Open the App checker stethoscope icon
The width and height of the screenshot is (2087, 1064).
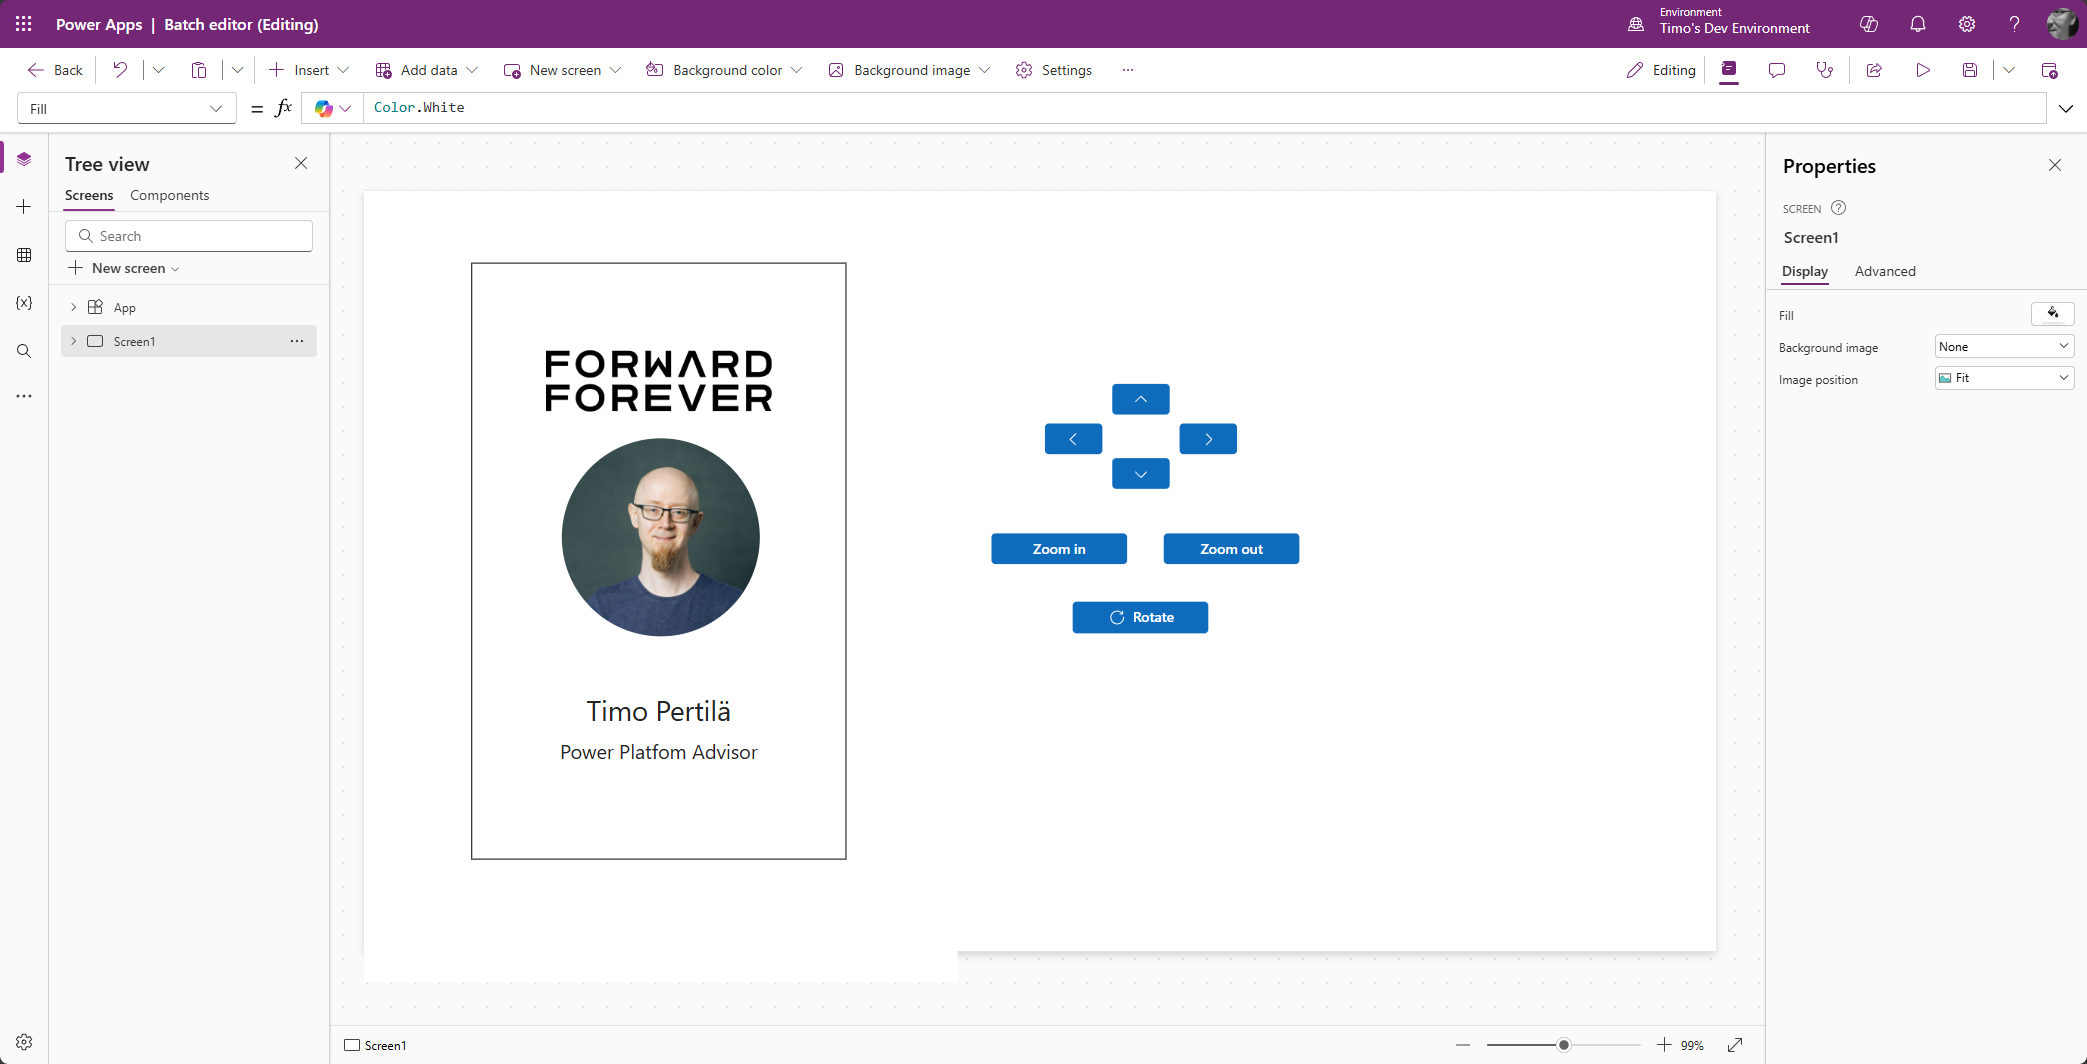(x=1825, y=70)
